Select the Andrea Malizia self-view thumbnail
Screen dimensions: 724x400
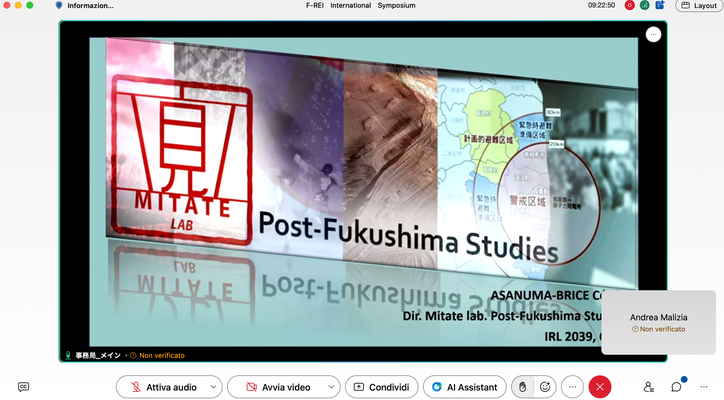click(658, 322)
